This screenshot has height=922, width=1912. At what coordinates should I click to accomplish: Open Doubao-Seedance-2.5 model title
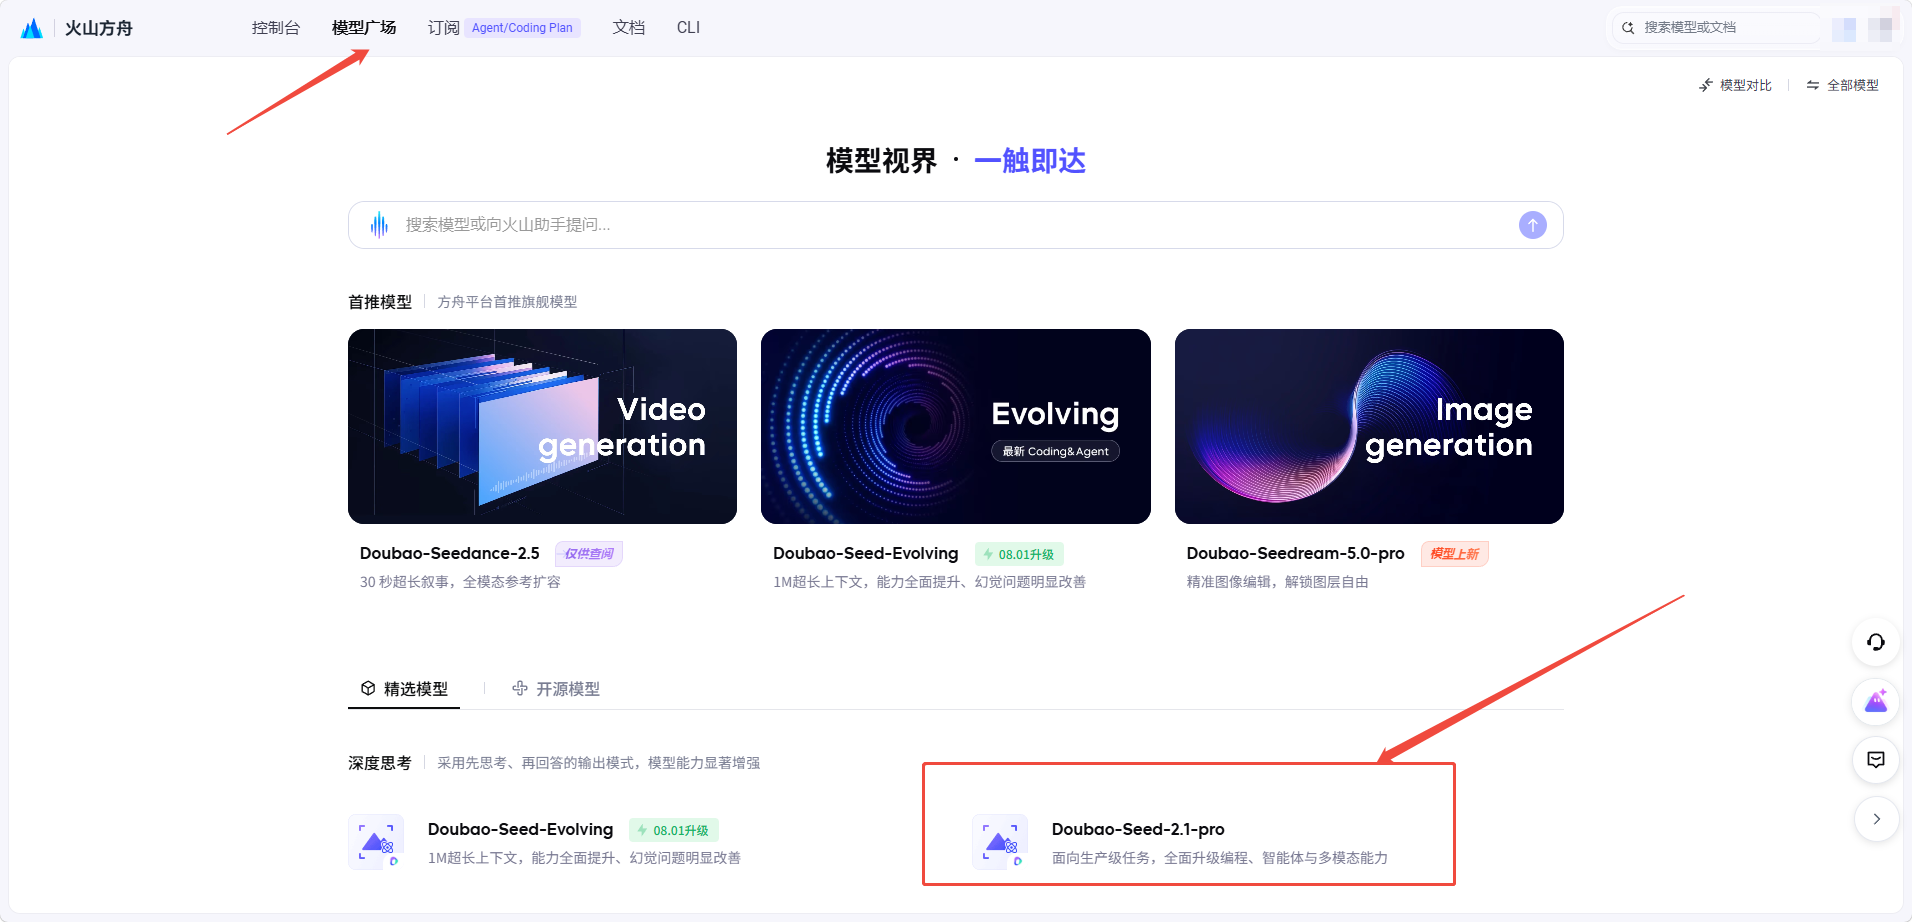(449, 553)
